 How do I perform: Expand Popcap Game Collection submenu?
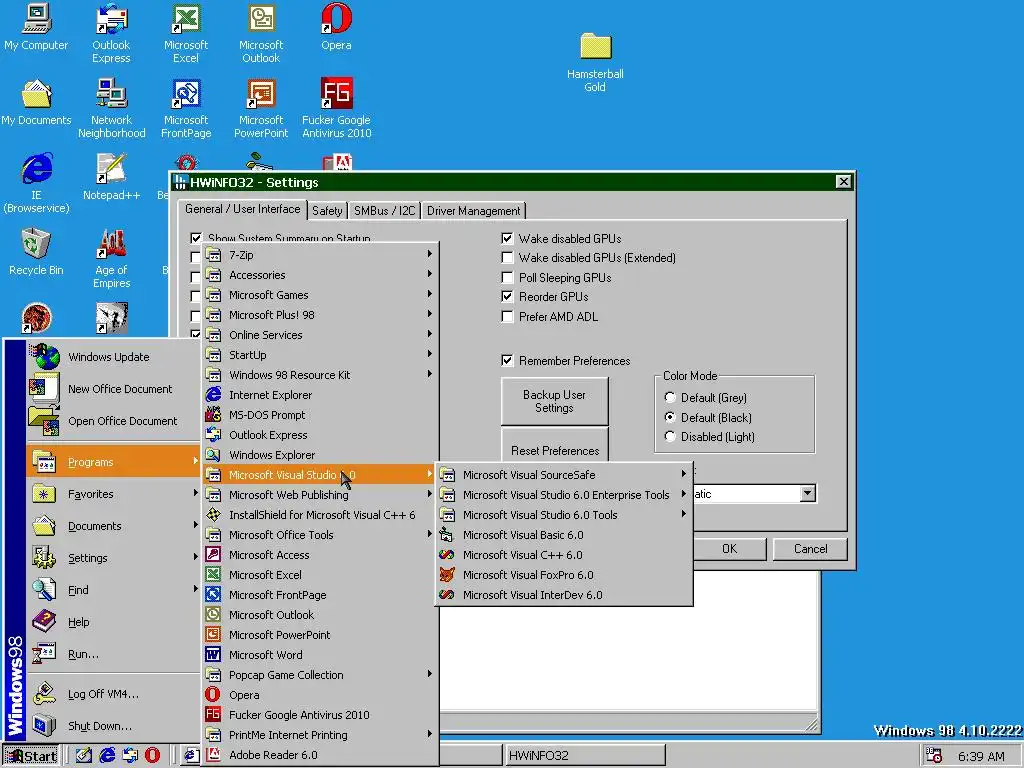point(320,675)
